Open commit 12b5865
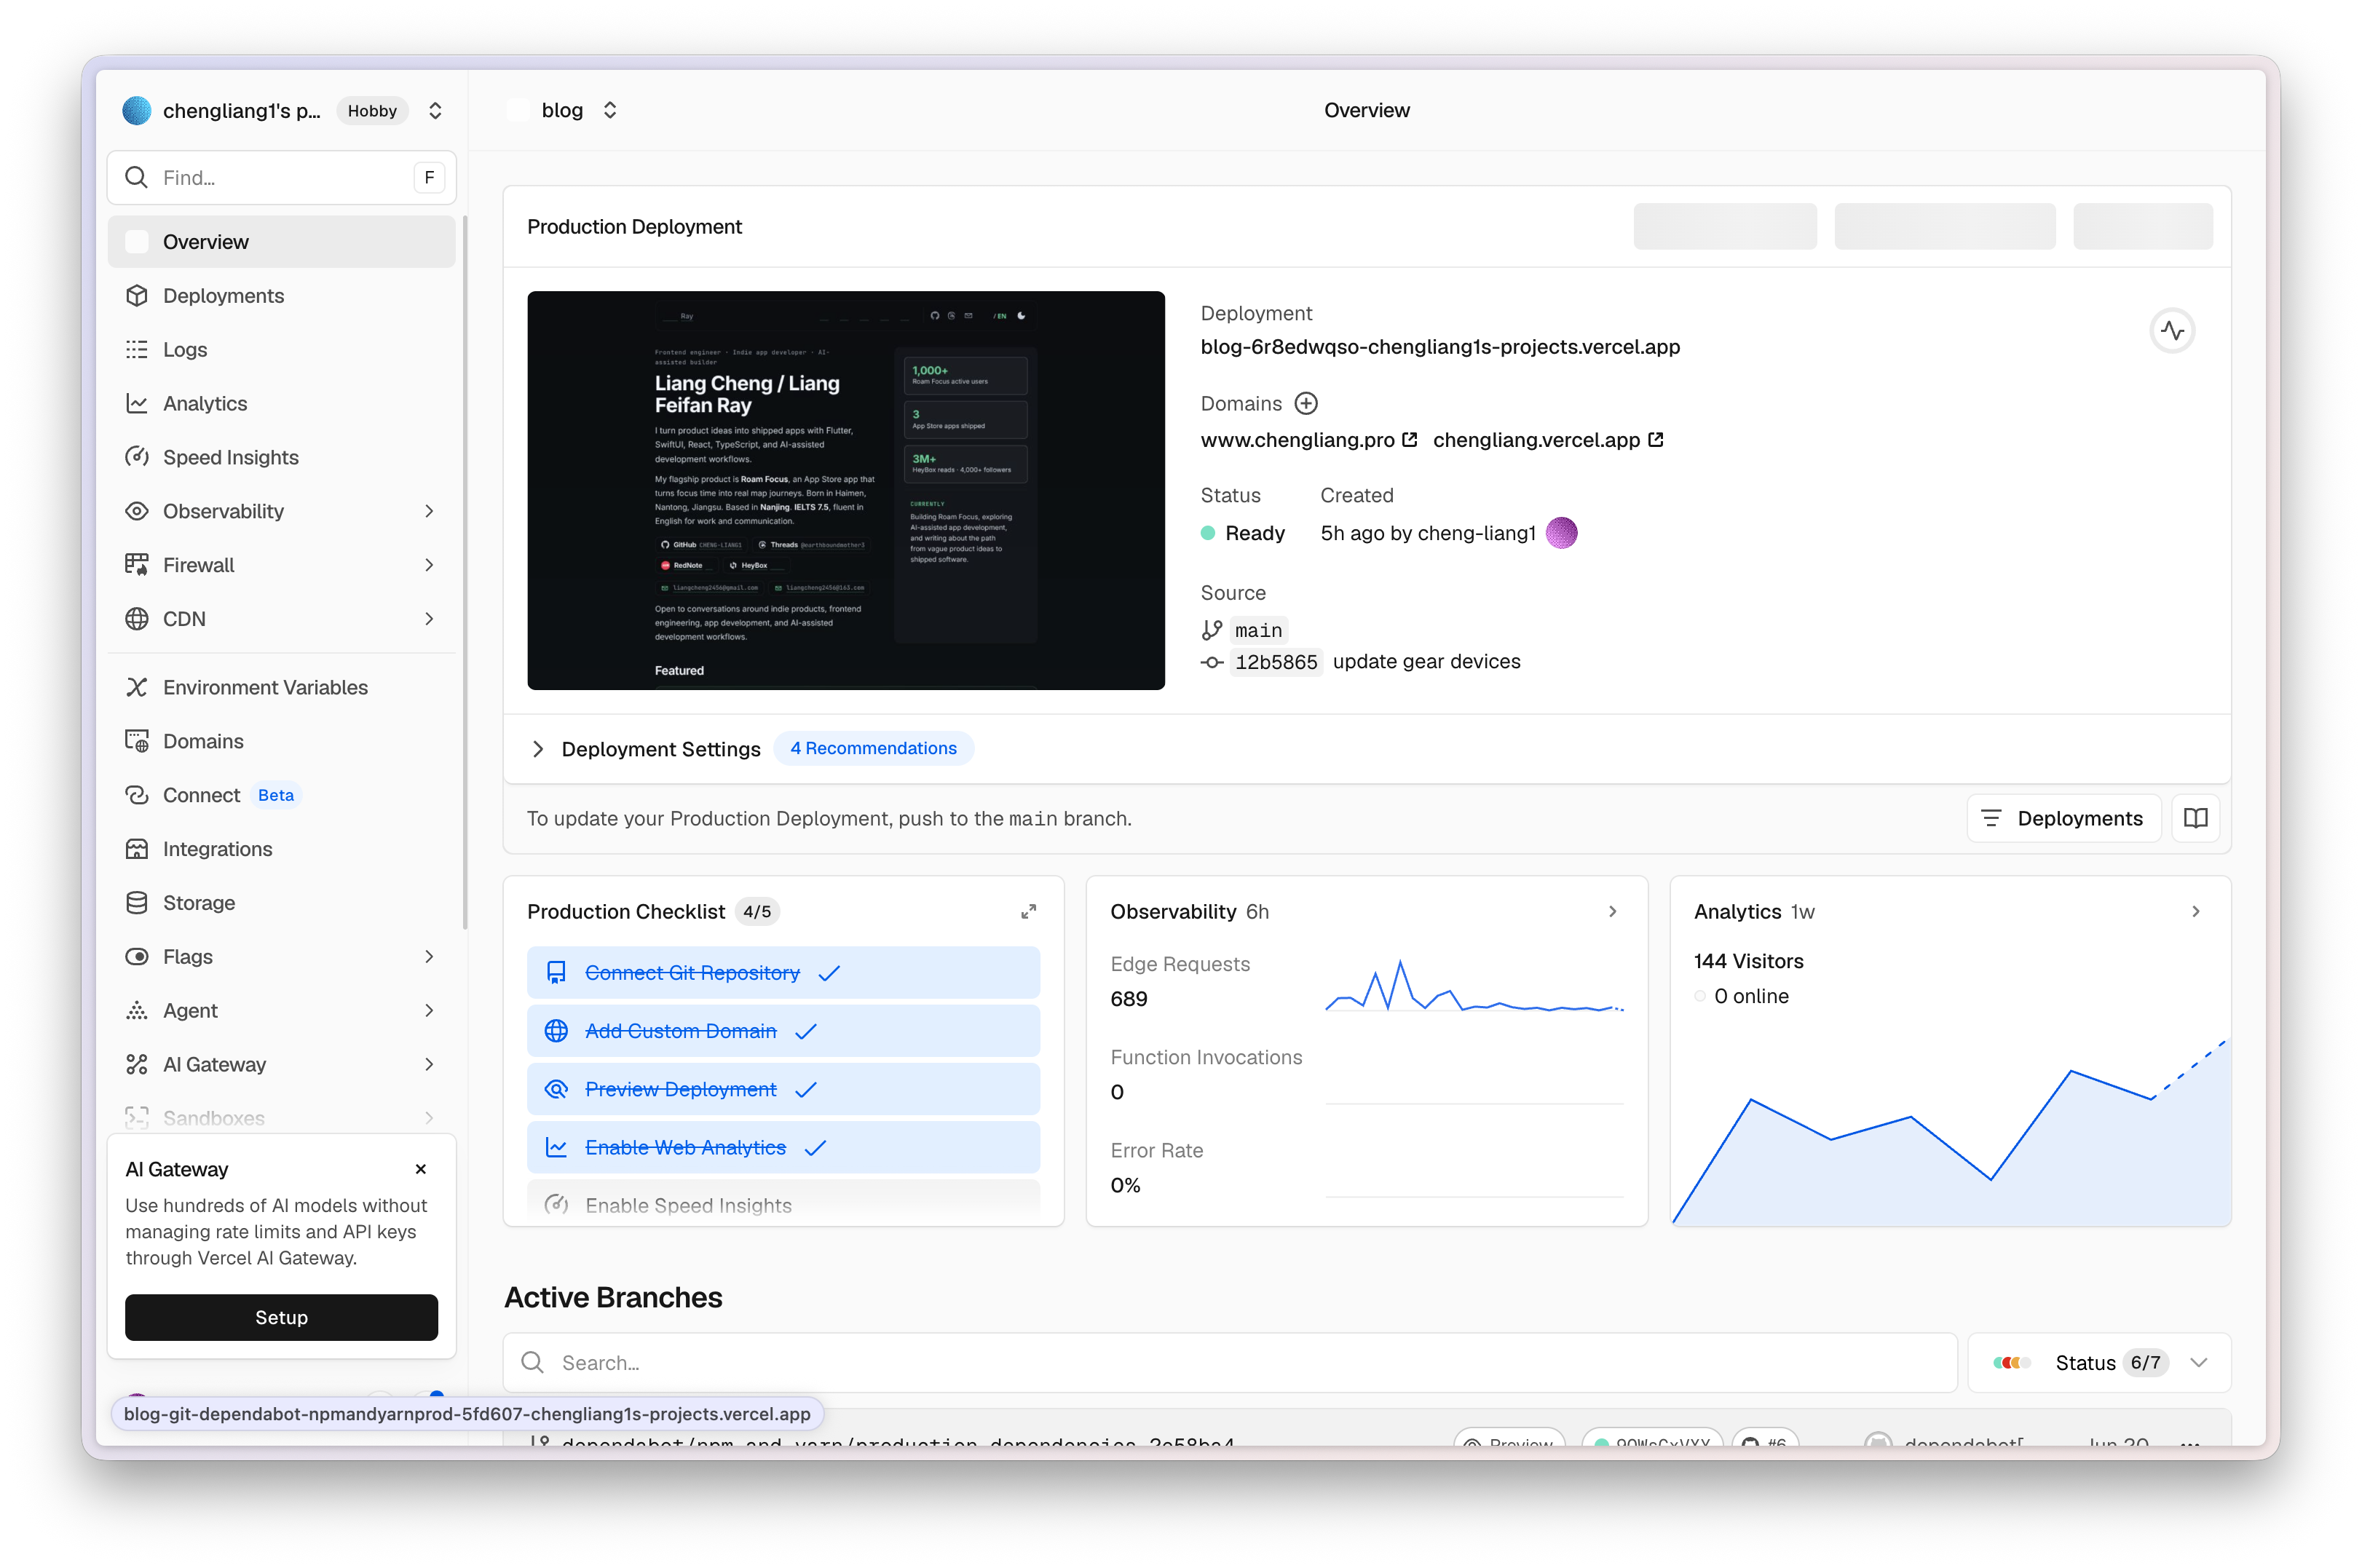 (x=1276, y=662)
